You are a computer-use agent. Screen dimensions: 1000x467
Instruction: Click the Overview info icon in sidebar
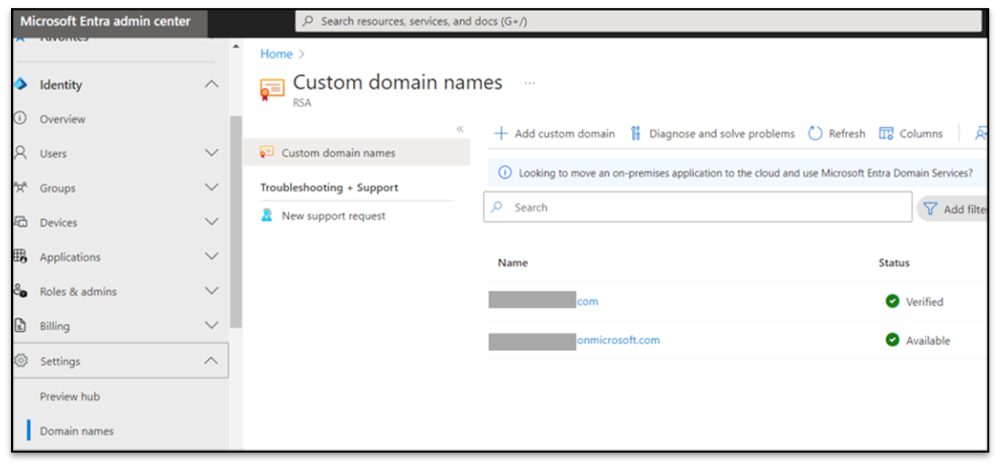point(19,119)
